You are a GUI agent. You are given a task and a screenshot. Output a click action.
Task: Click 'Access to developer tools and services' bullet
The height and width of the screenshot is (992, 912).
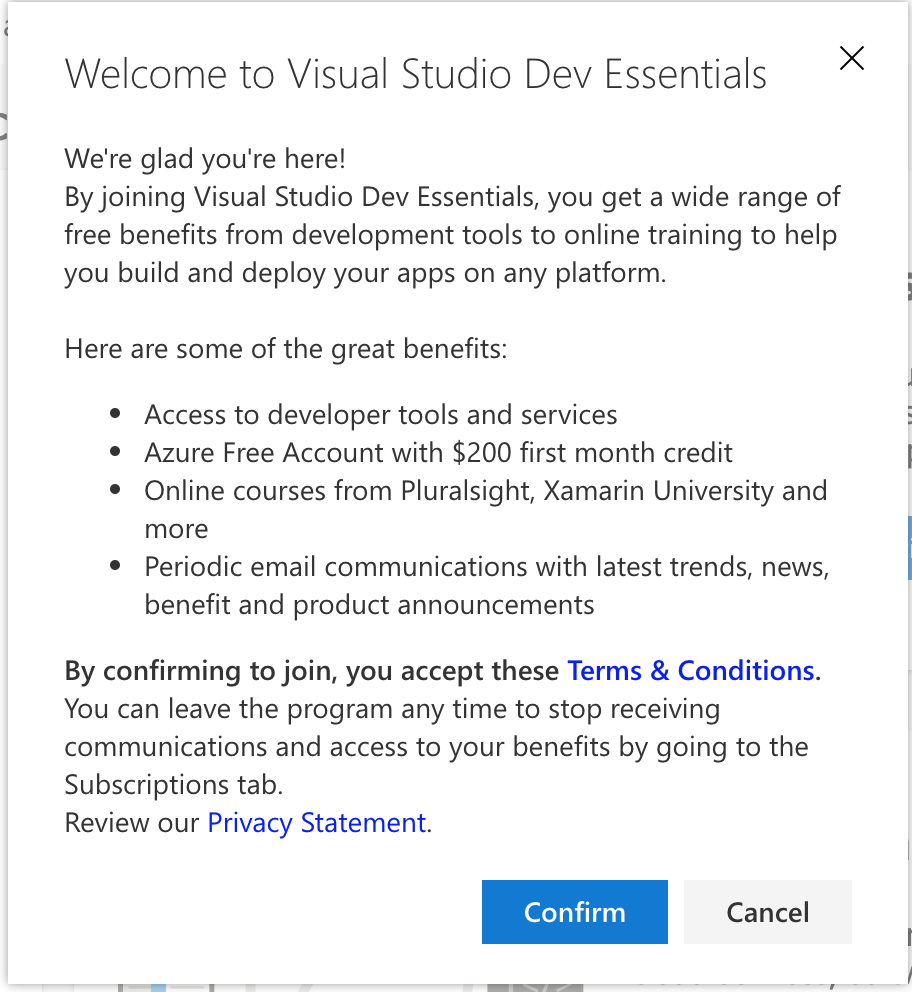click(x=381, y=415)
